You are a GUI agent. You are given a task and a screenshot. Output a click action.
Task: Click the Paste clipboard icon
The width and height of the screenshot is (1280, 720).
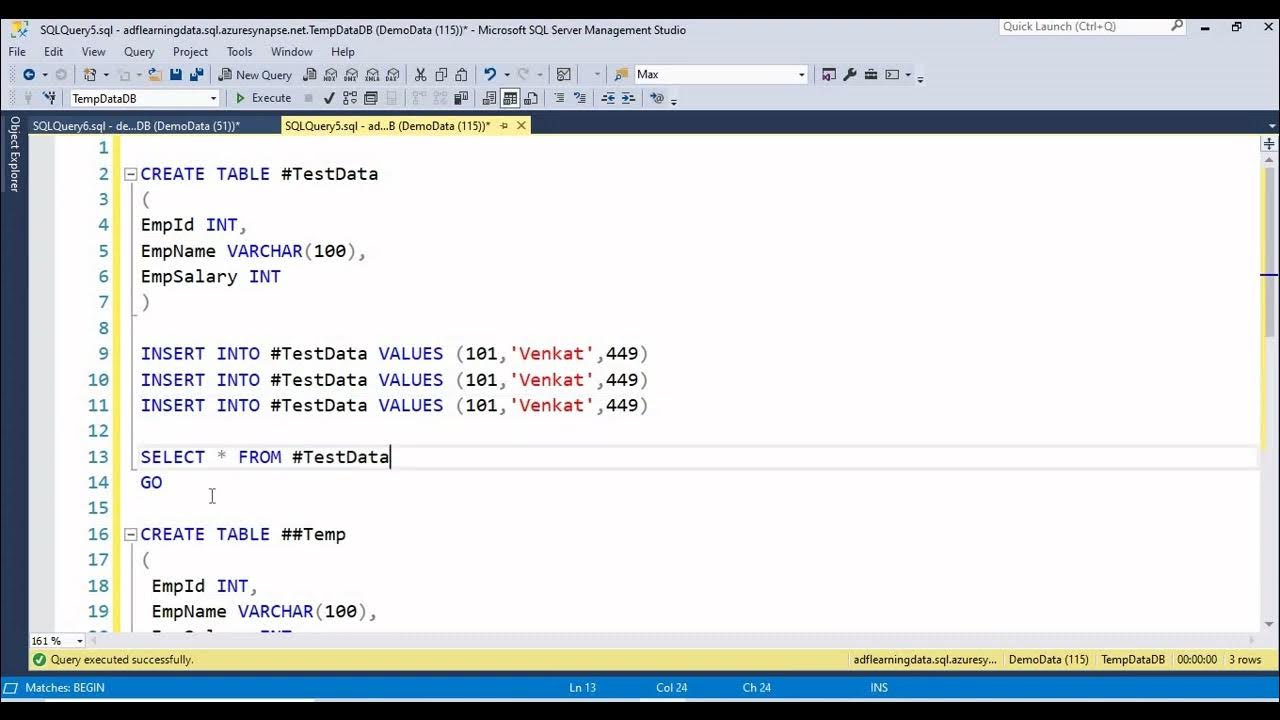click(x=462, y=74)
